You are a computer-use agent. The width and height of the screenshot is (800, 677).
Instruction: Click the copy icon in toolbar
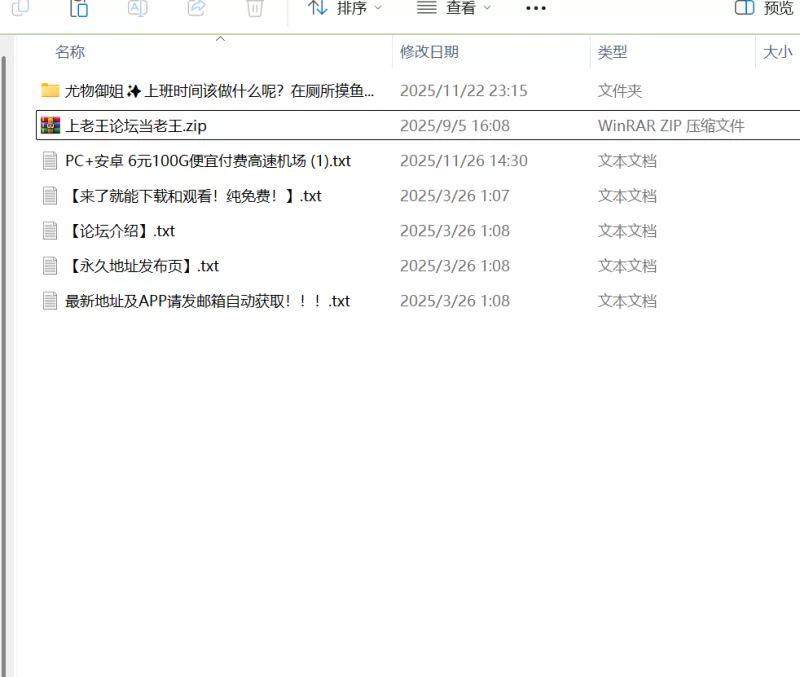(20, 7)
